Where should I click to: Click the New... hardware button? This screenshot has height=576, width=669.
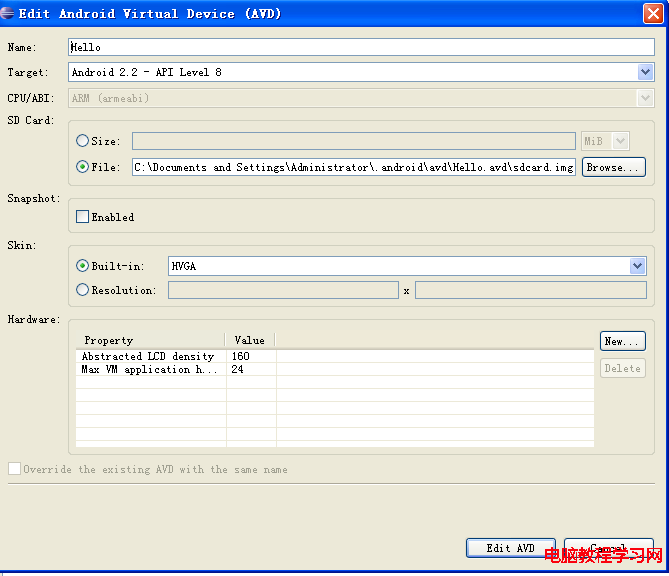(622, 341)
